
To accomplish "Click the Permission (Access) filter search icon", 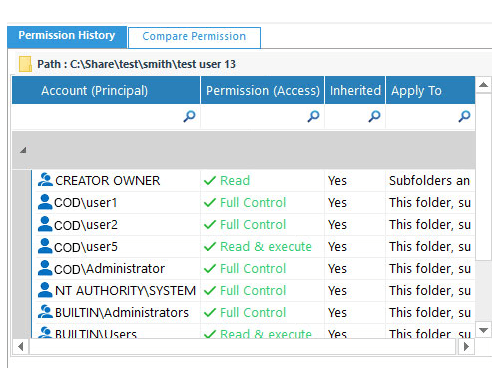I will (313, 116).
